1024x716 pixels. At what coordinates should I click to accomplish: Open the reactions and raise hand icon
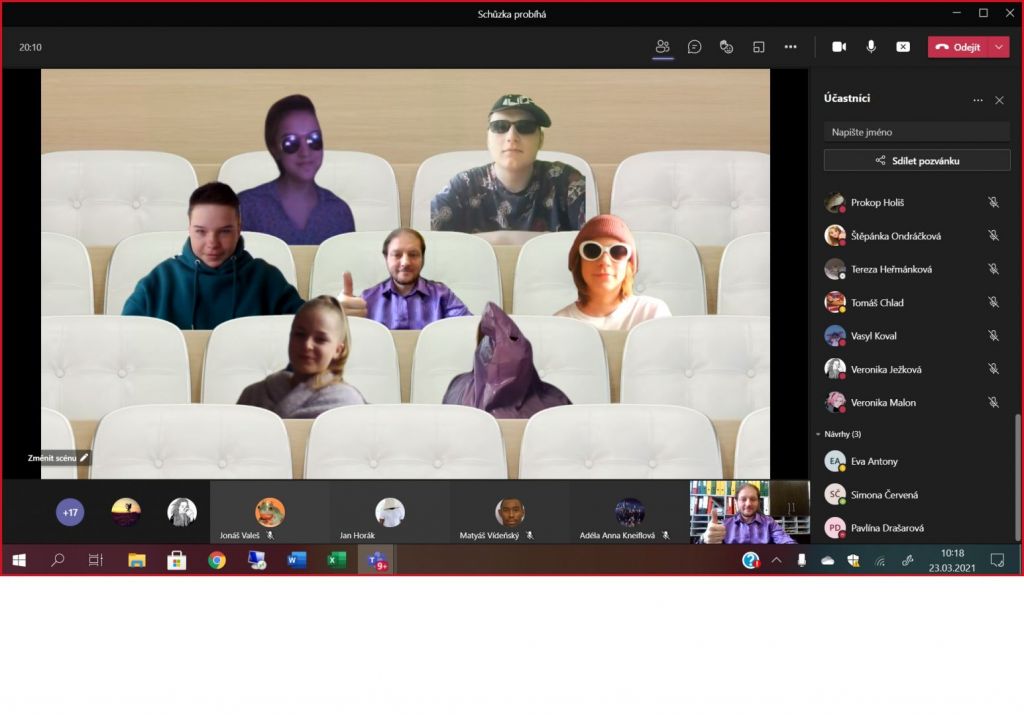click(x=727, y=47)
